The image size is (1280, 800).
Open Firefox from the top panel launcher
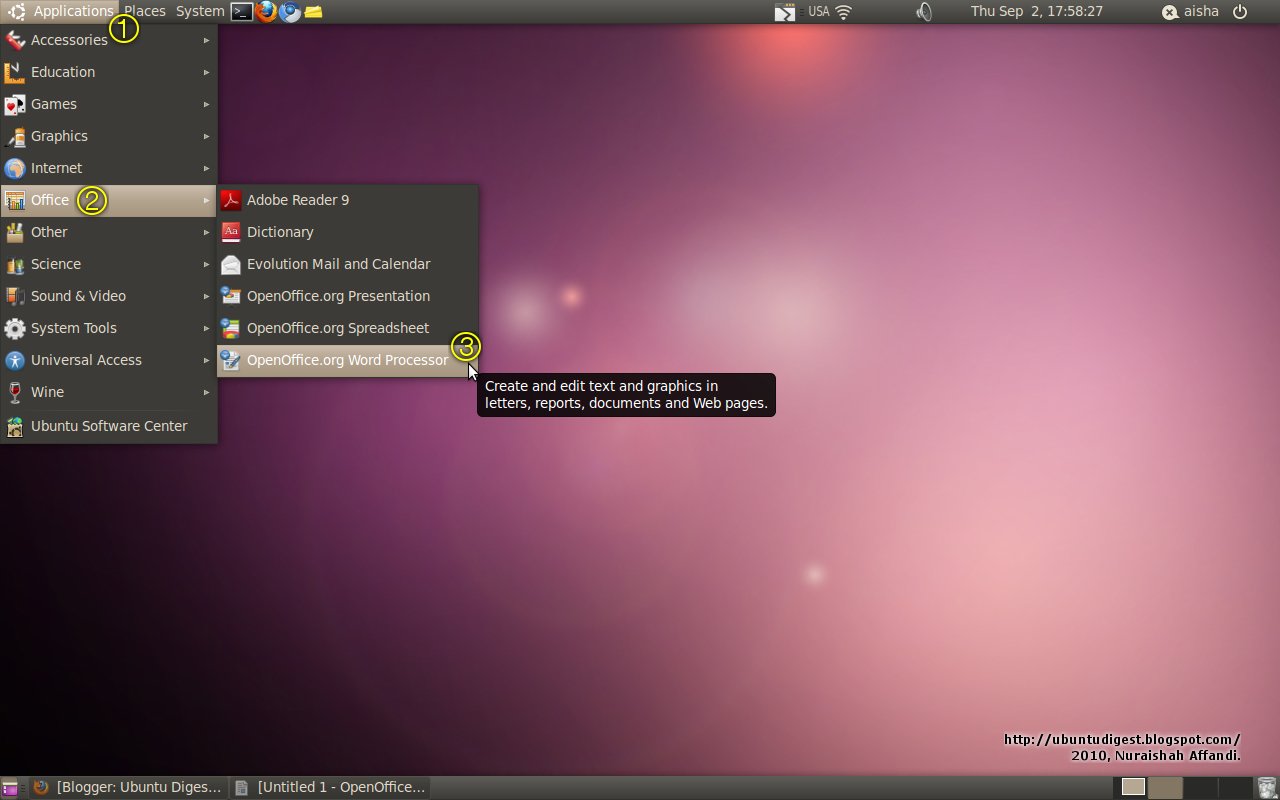pyautogui.click(x=266, y=12)
